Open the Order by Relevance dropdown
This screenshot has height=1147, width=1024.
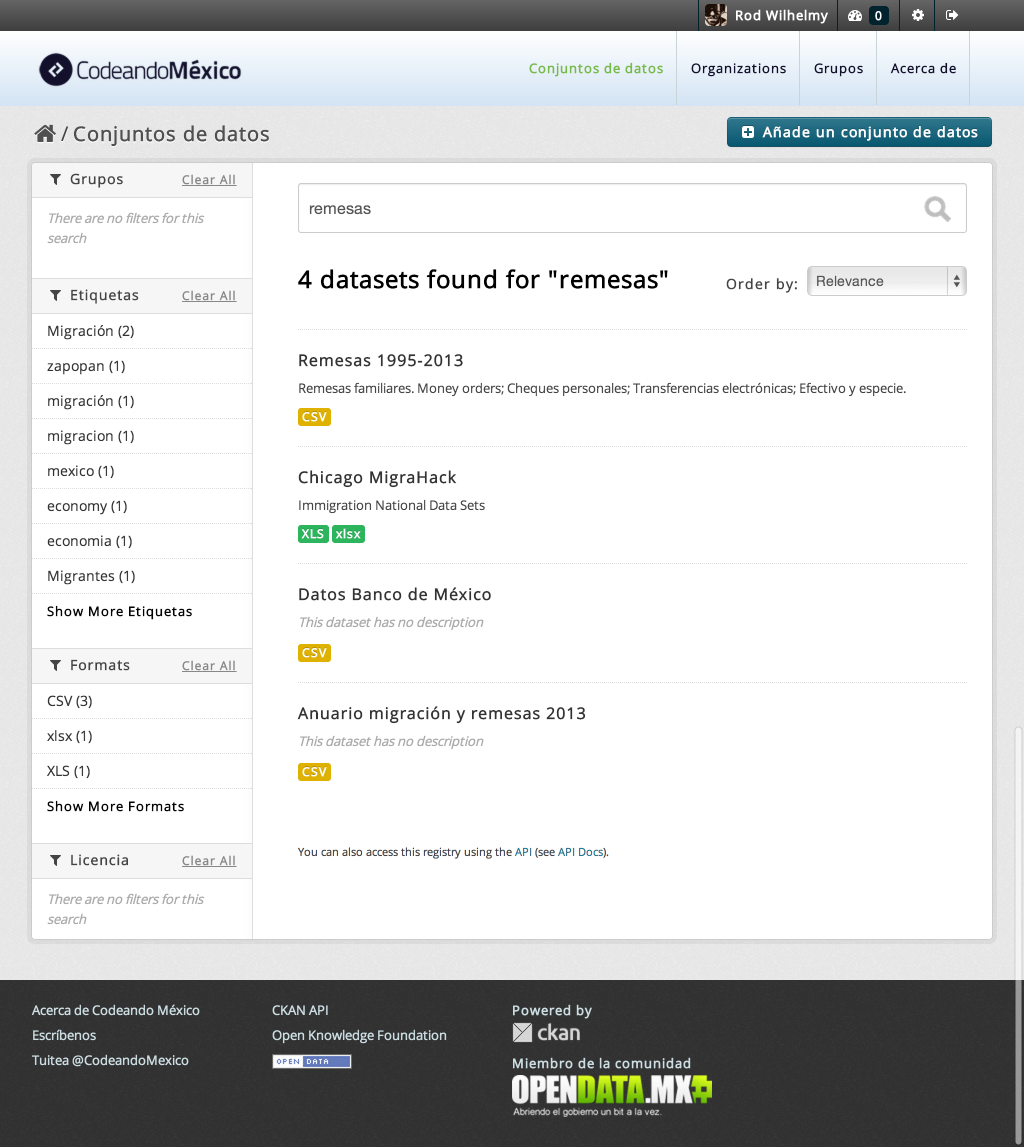(886, 281)
